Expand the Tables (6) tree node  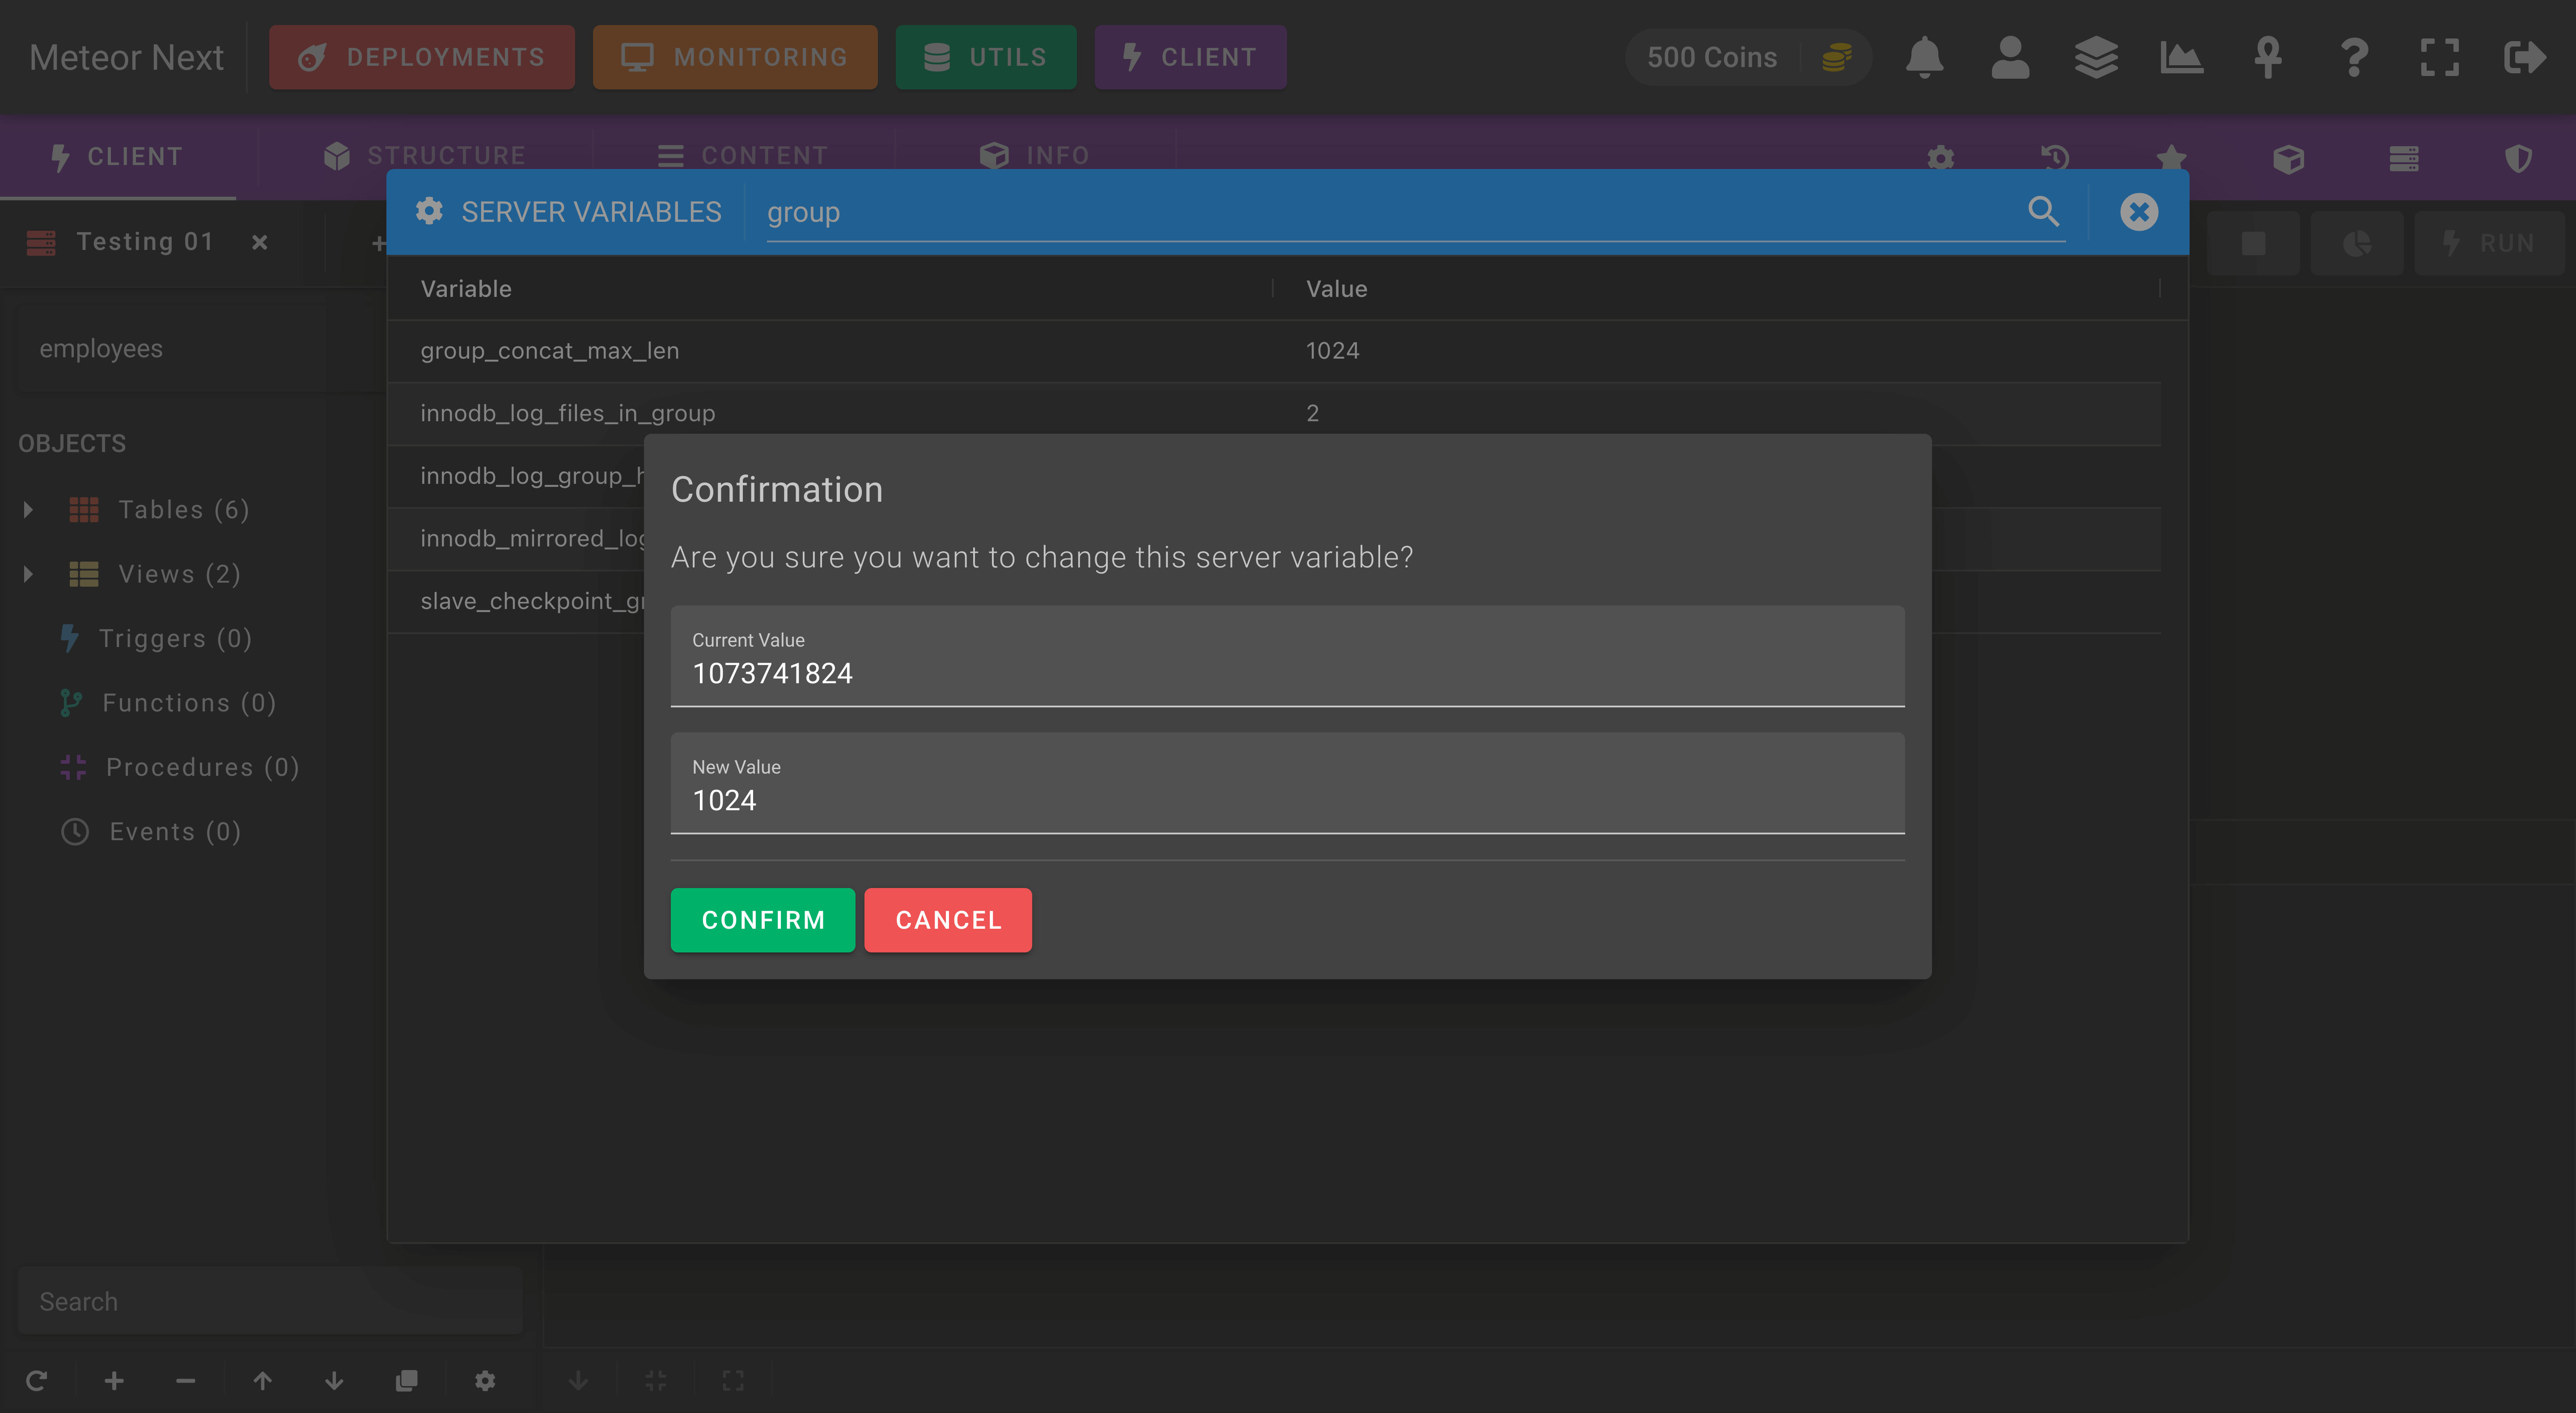28,510
